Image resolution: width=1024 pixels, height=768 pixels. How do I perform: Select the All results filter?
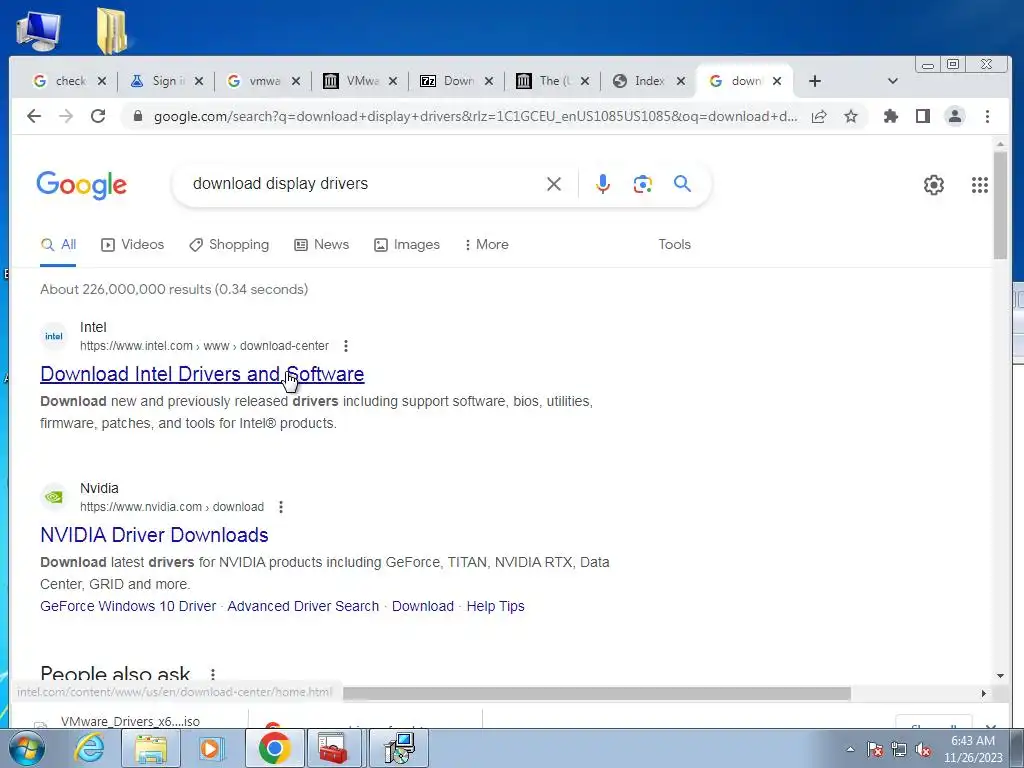click(x=58, y=244)
